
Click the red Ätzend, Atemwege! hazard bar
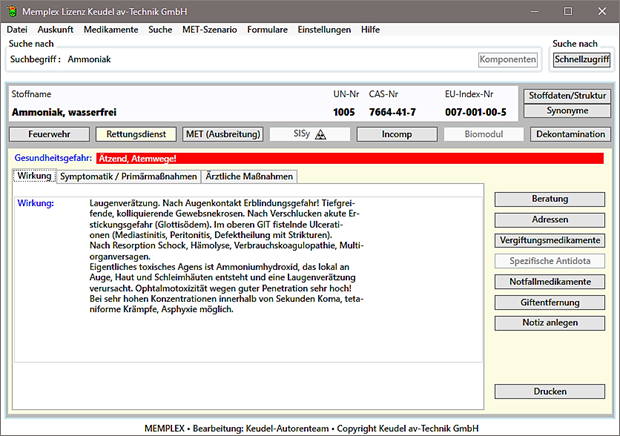pos(350,159)
